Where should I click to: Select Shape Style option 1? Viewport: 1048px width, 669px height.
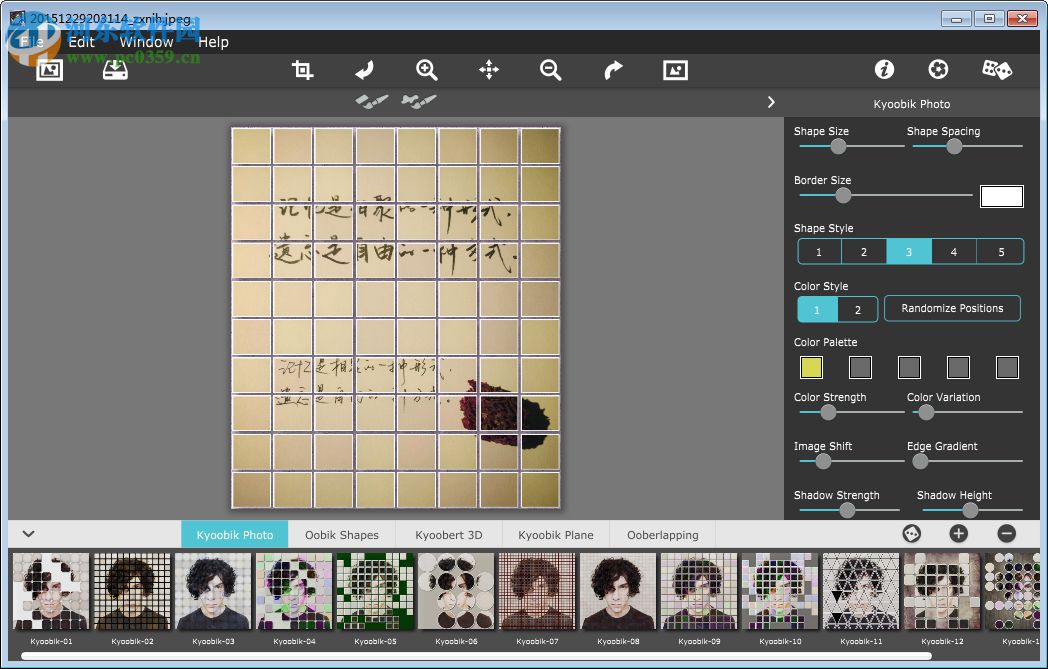tap(819, 252)
